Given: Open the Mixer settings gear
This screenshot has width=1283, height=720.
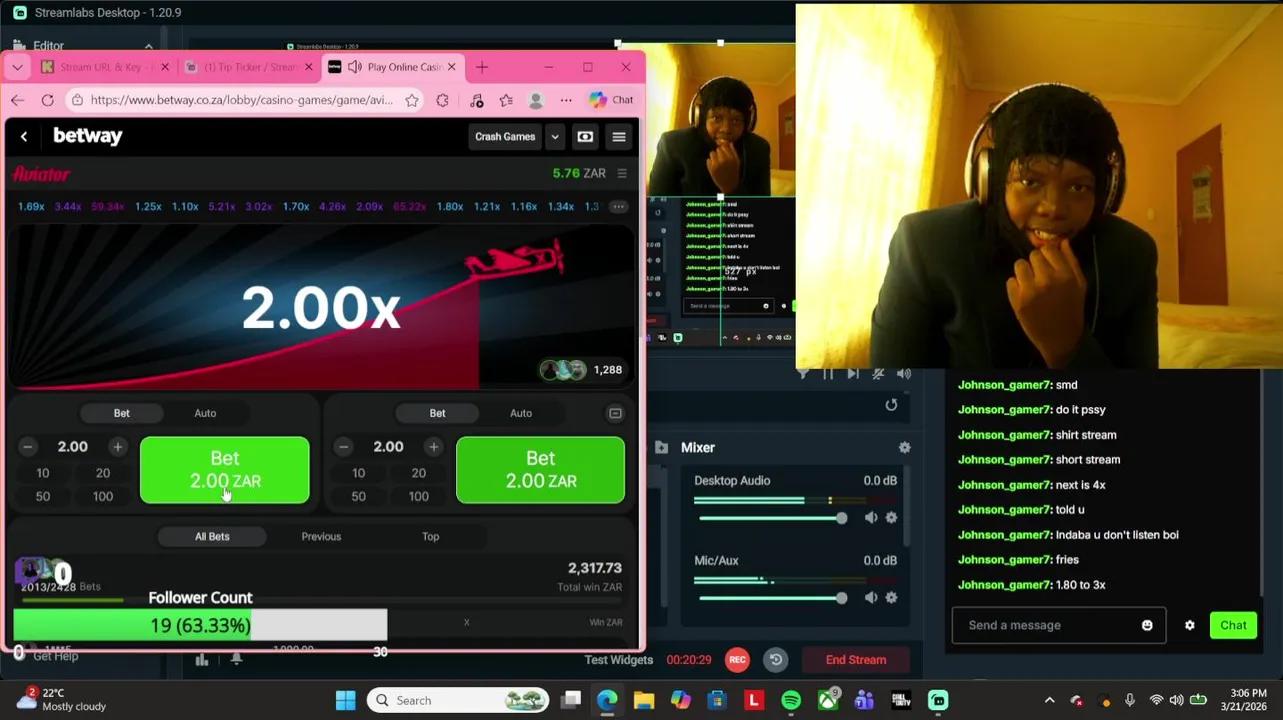Looking at the screenshot, I should pos(905,447).
